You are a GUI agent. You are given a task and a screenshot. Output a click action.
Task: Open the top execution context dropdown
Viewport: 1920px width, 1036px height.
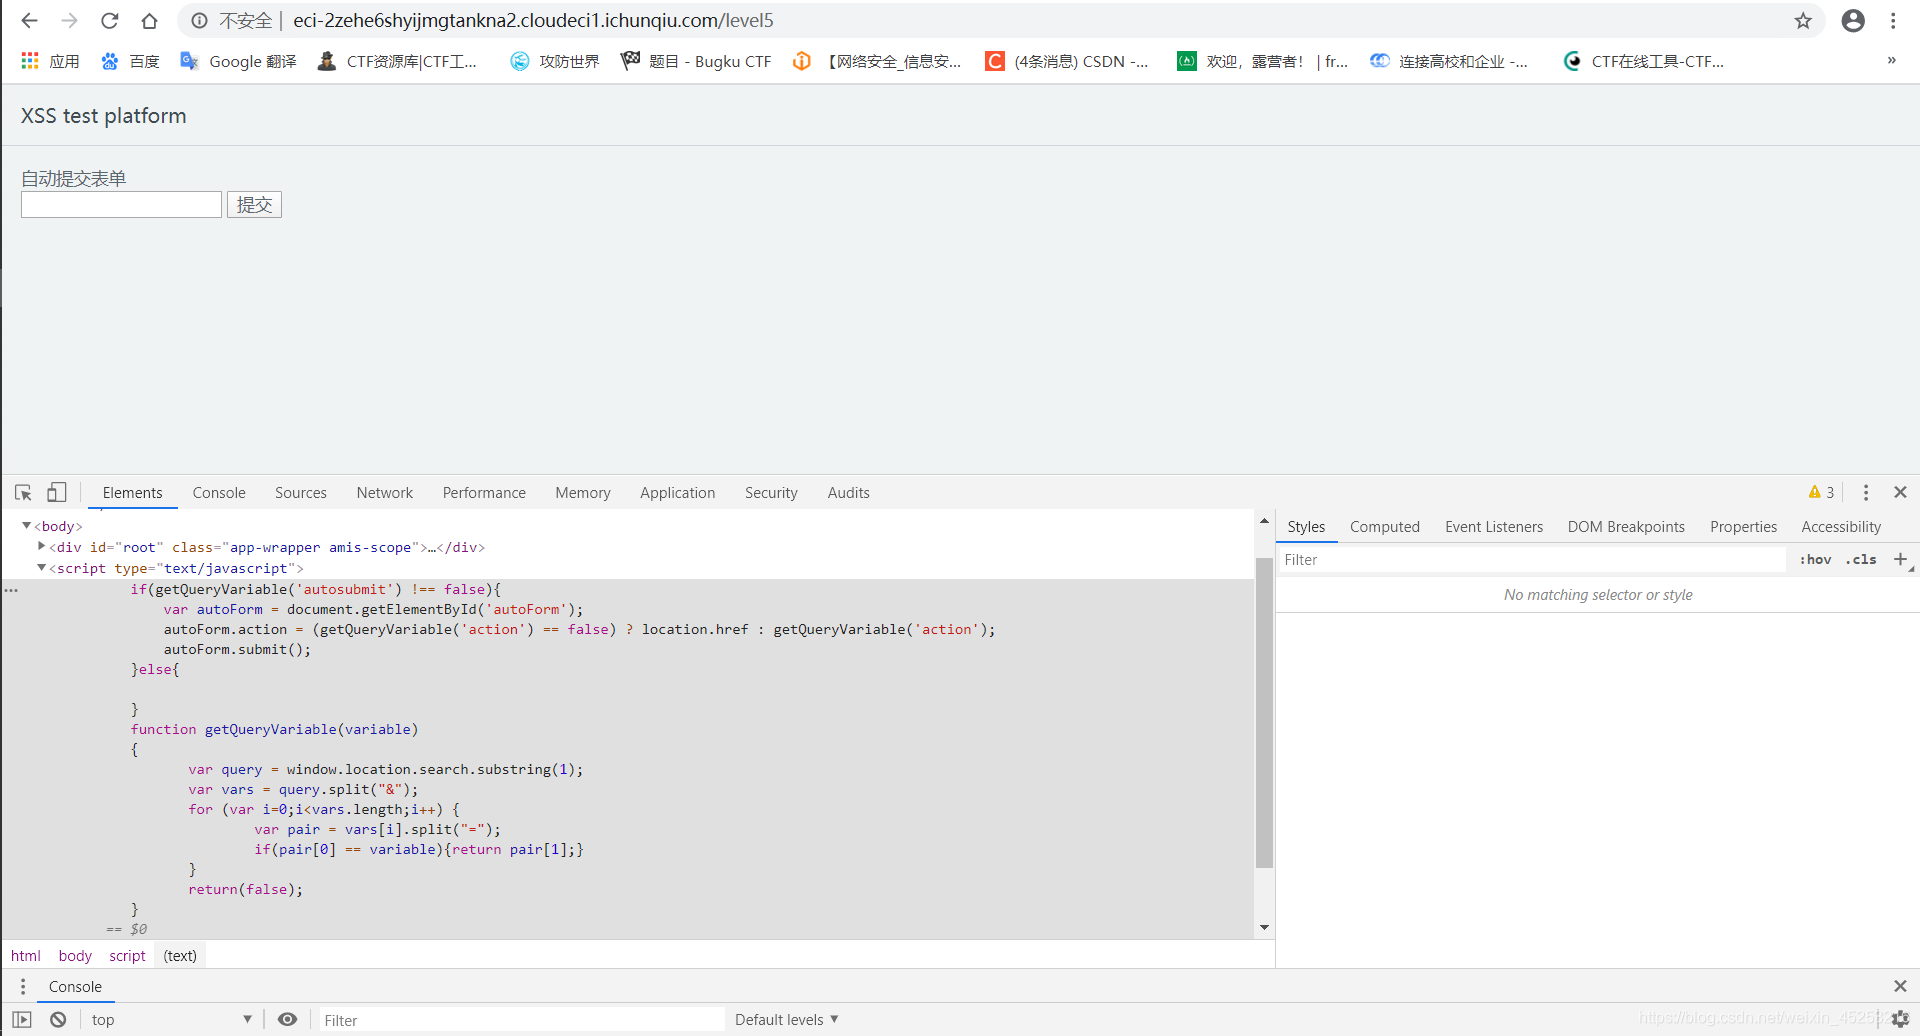(171, 1020)
